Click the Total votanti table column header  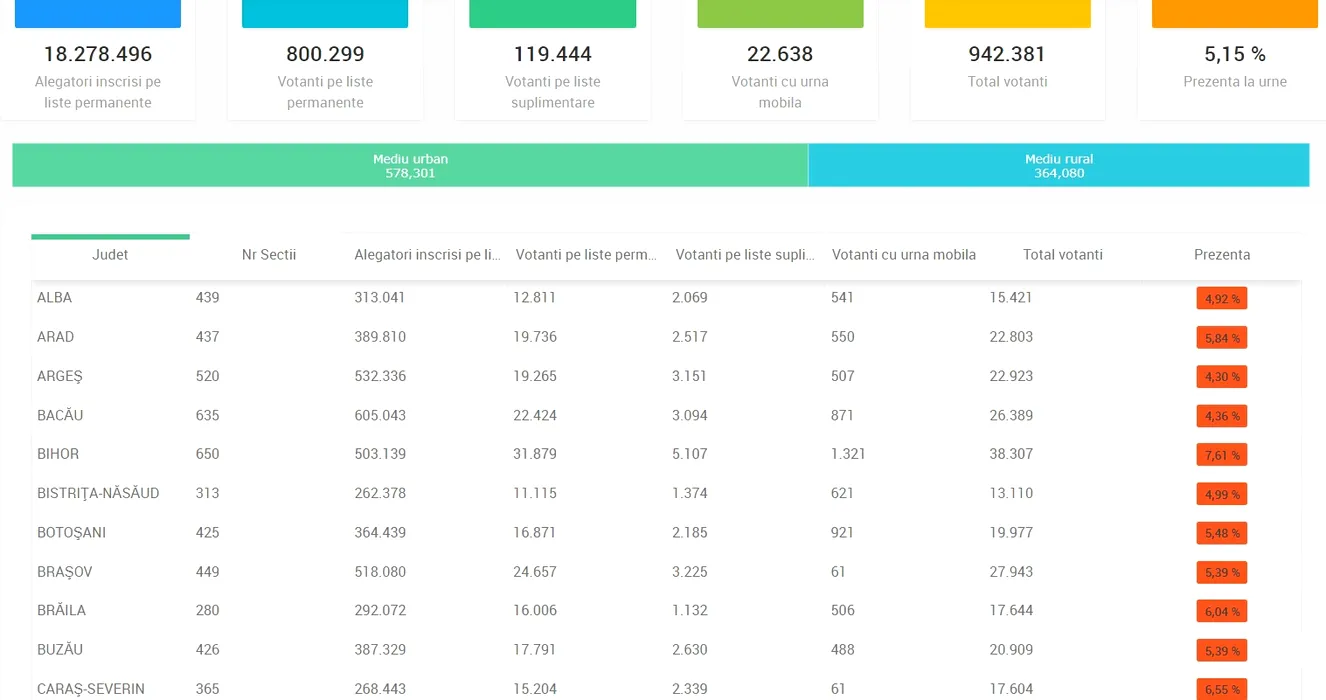[1062, 255]
